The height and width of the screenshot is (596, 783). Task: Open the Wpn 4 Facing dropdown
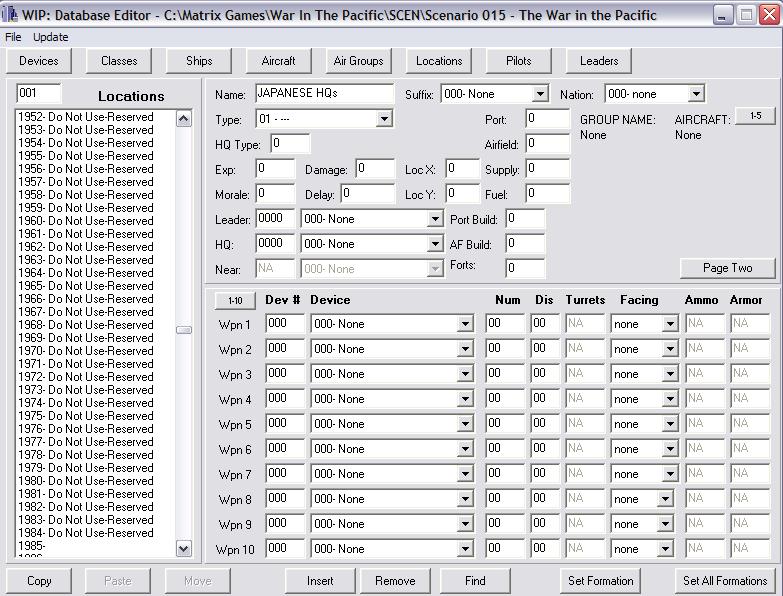(x=670, y=399)
